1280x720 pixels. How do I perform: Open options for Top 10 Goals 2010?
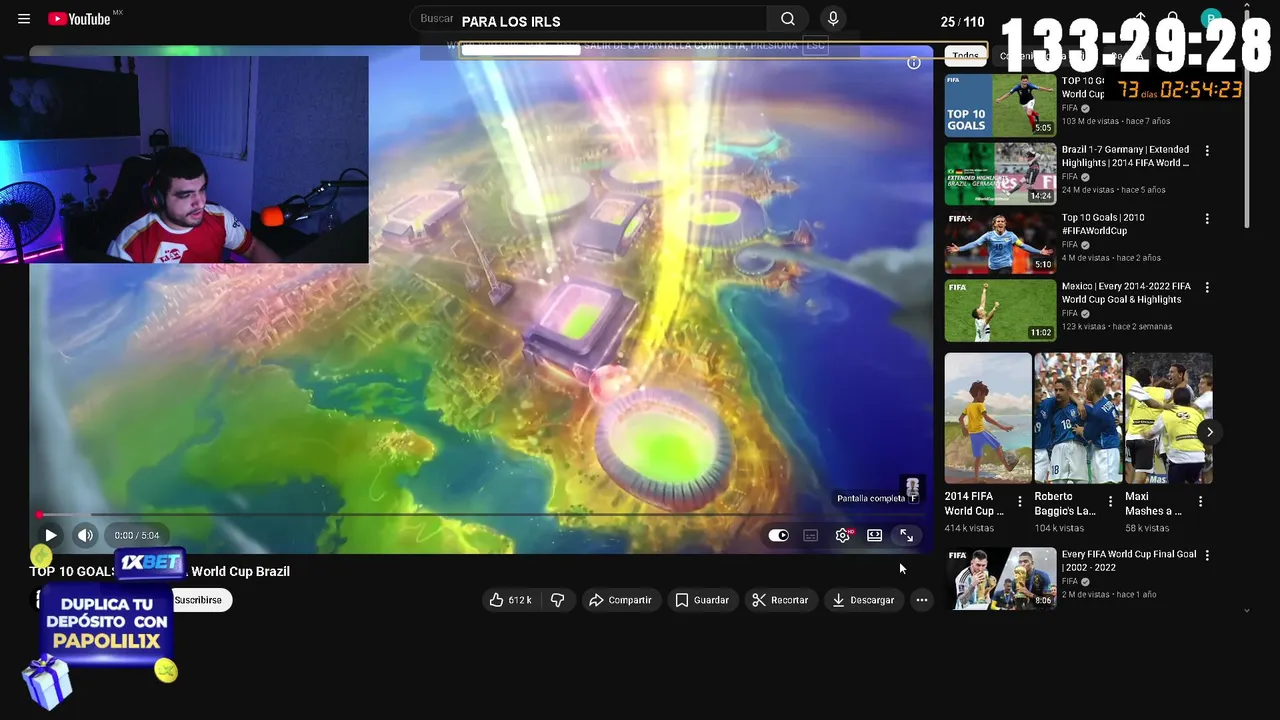pos(1207,219)
